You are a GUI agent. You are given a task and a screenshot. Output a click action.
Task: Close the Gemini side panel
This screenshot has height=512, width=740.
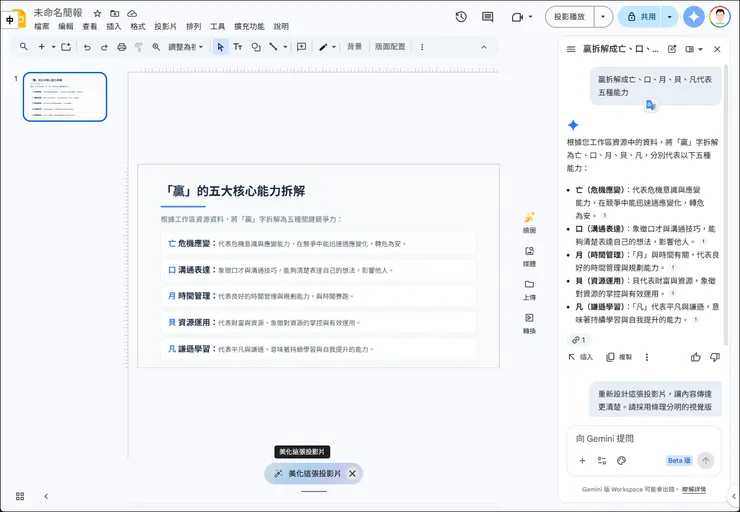click(717, 49)
